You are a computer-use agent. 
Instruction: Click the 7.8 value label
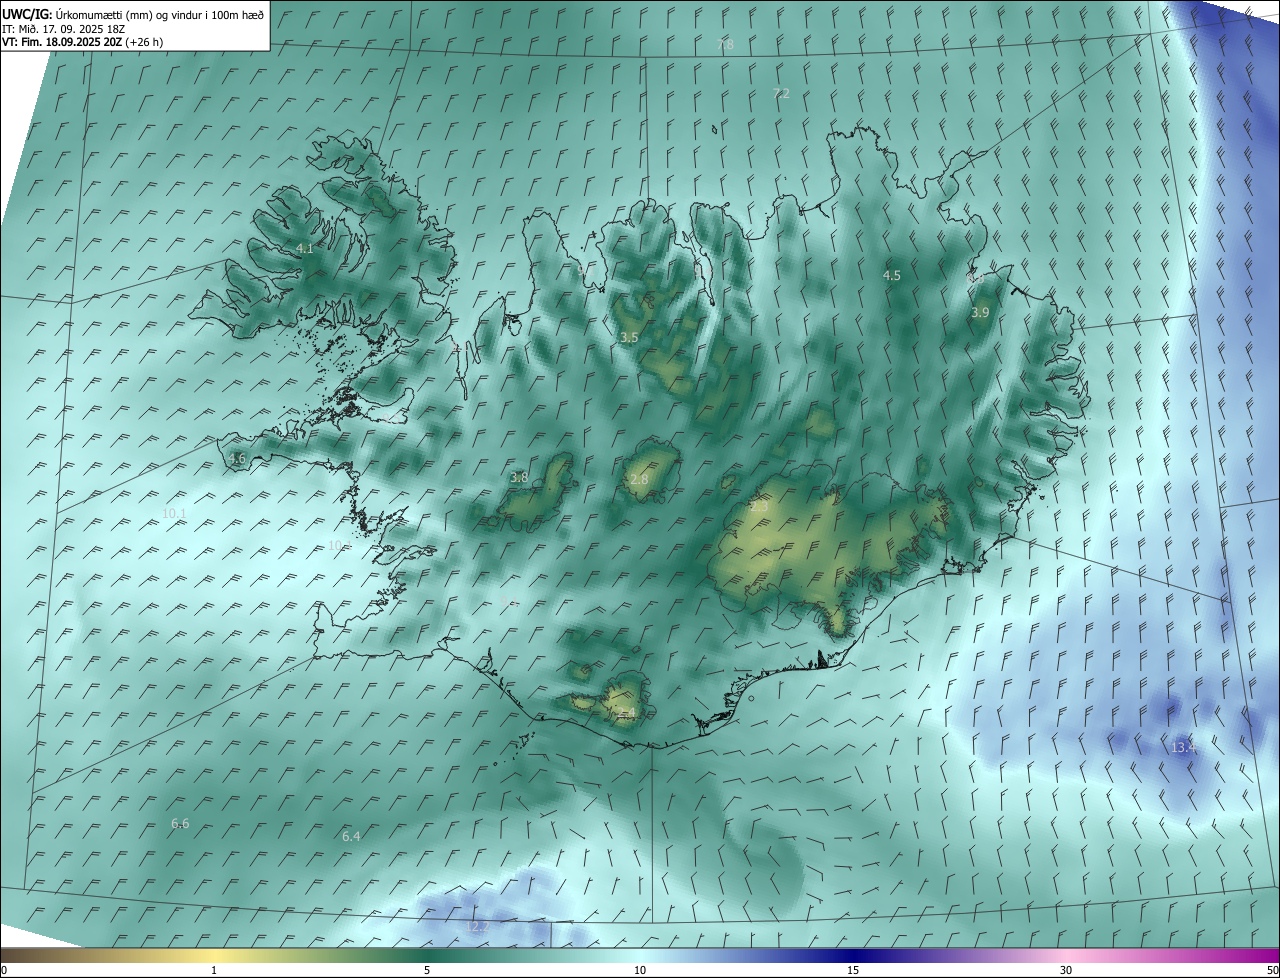click(726, 45)
